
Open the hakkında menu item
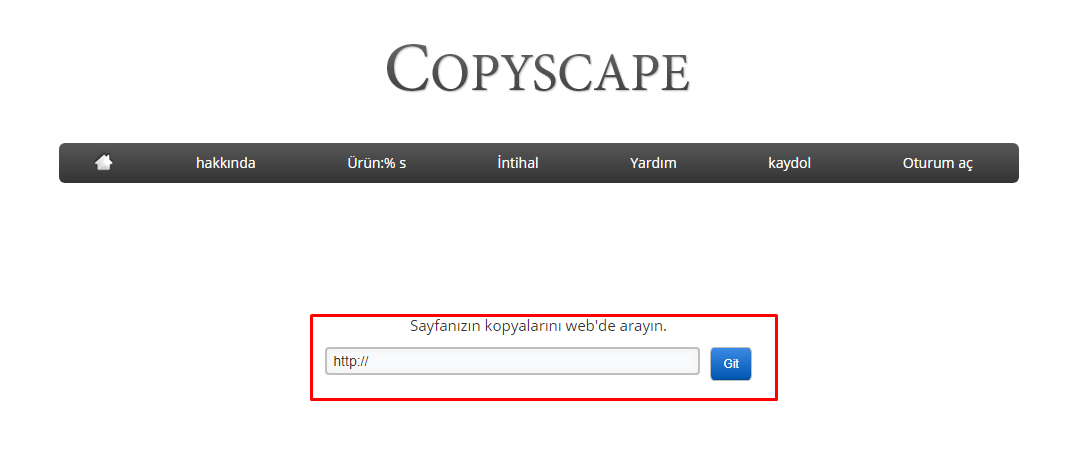225,164
